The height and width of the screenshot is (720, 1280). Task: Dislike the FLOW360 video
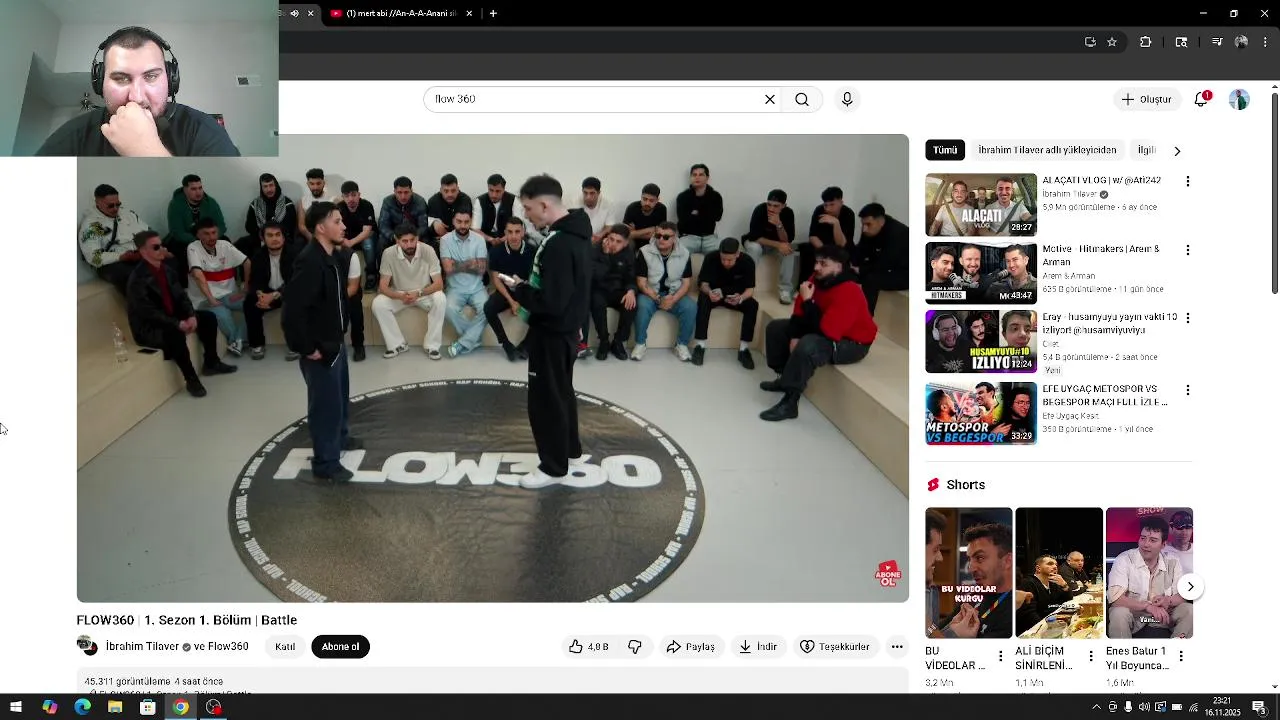[x=635, y=647]
